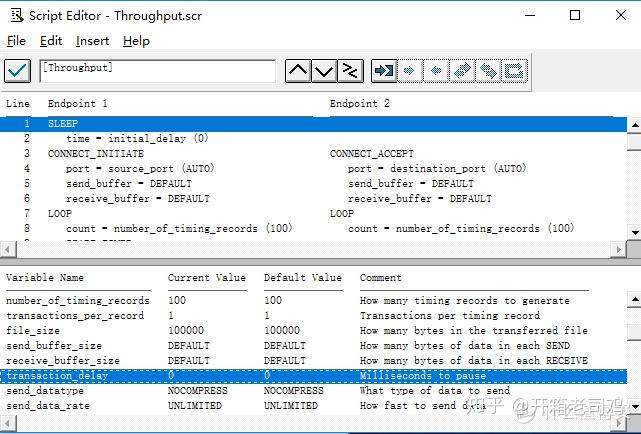641x434 pixels.
Task: Select Endpoint 1 send_buffer = DEFAULT line
Action: (x=129, y=183)
